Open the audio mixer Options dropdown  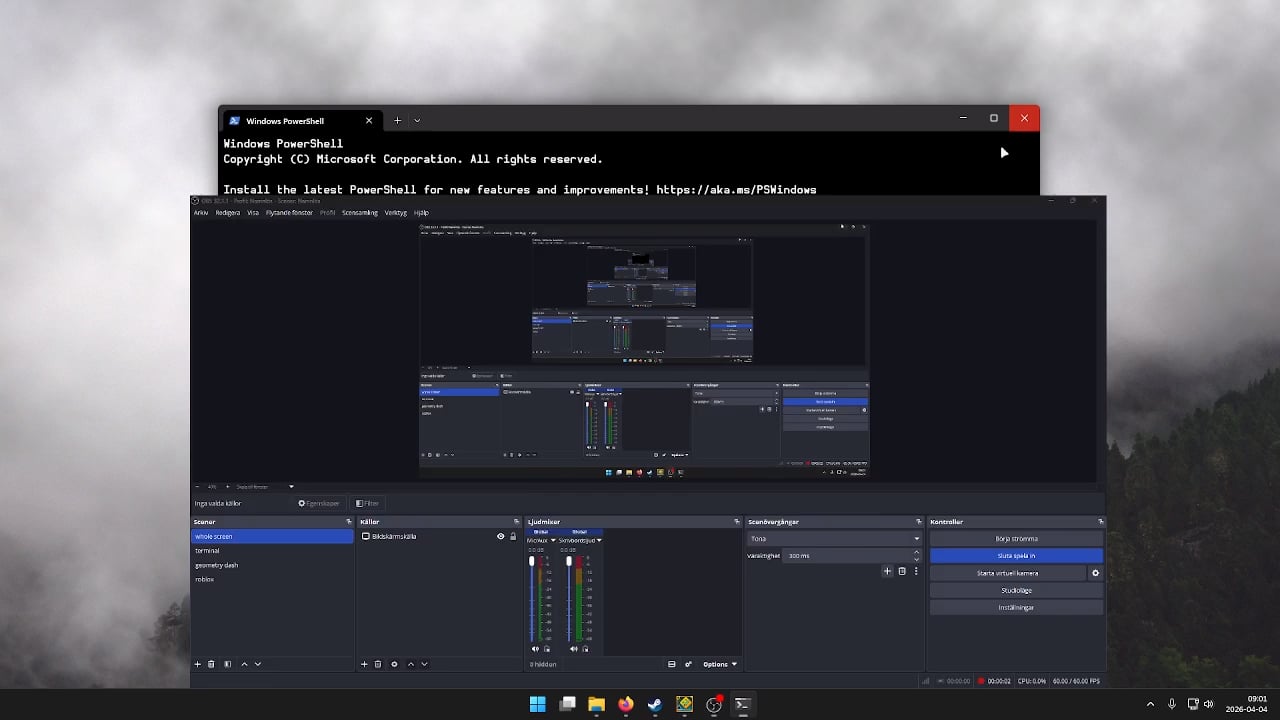tap(720, 664)
